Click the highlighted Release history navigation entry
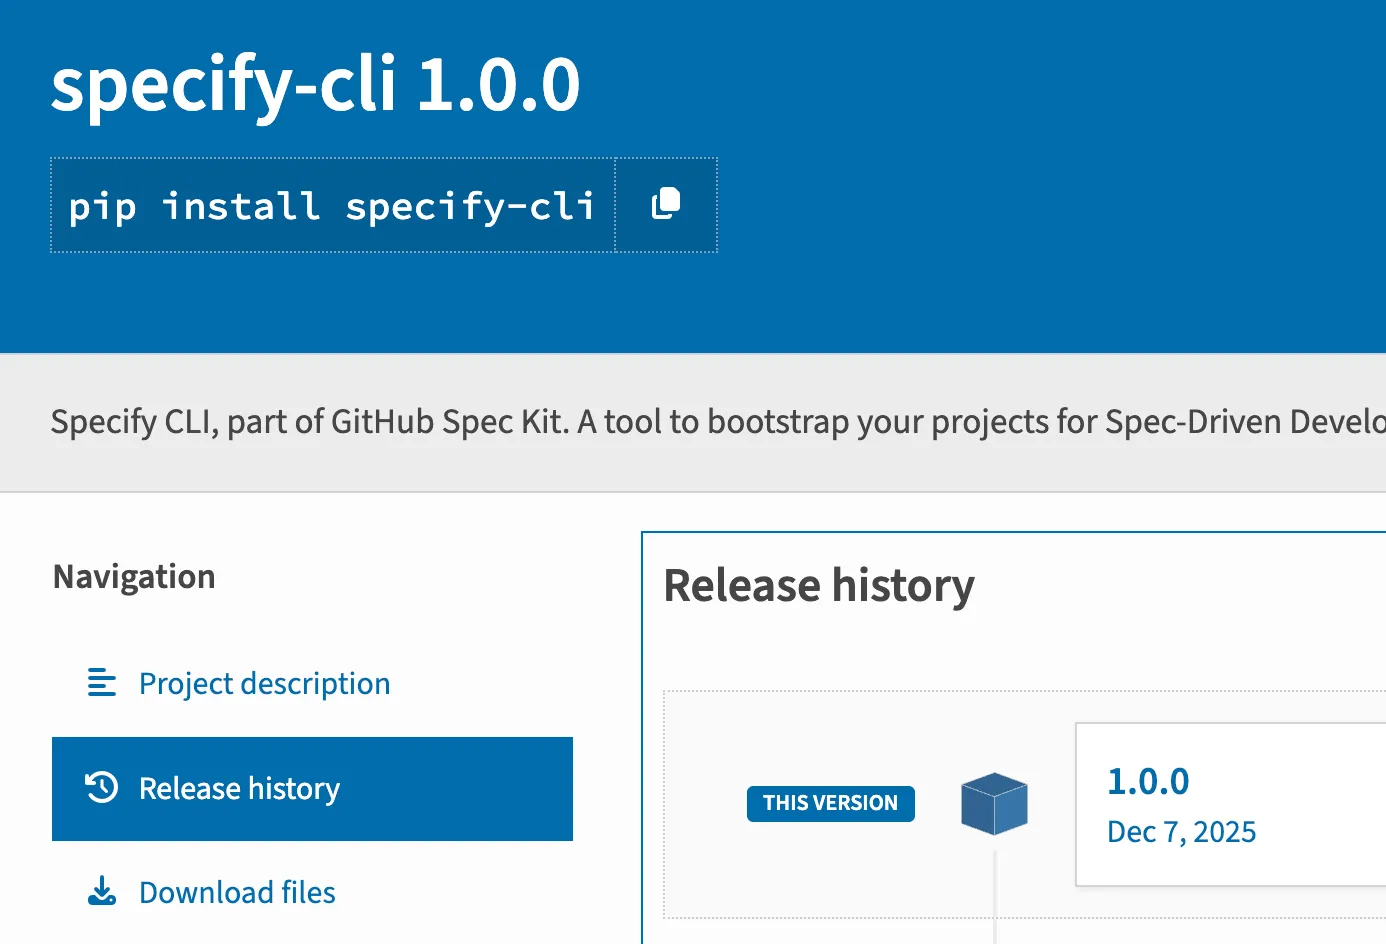Image resolution: width=1386 pixels, height=944 pixels. (312, 788)
